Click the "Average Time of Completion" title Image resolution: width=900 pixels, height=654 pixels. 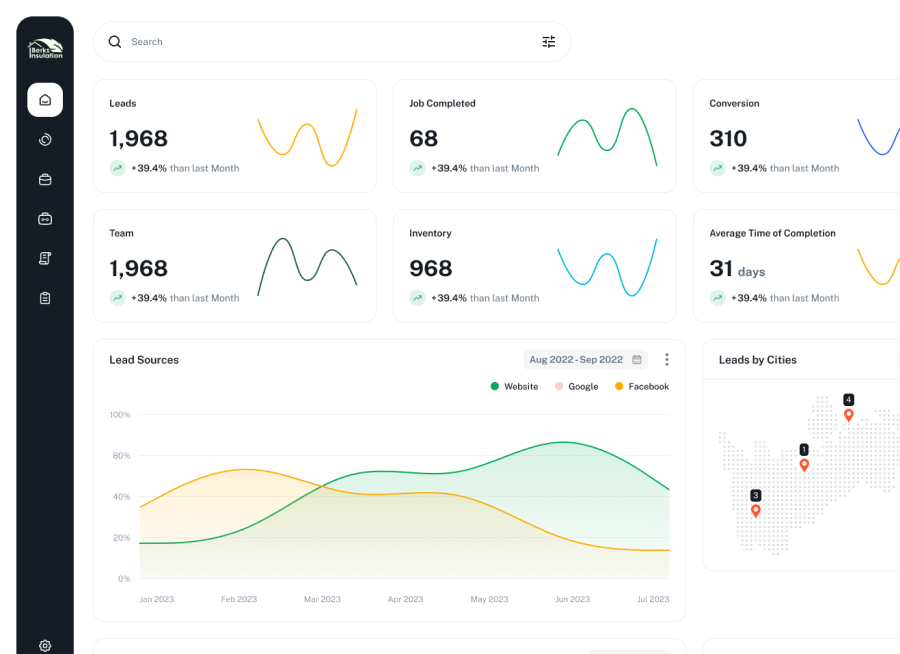[773, 233]
